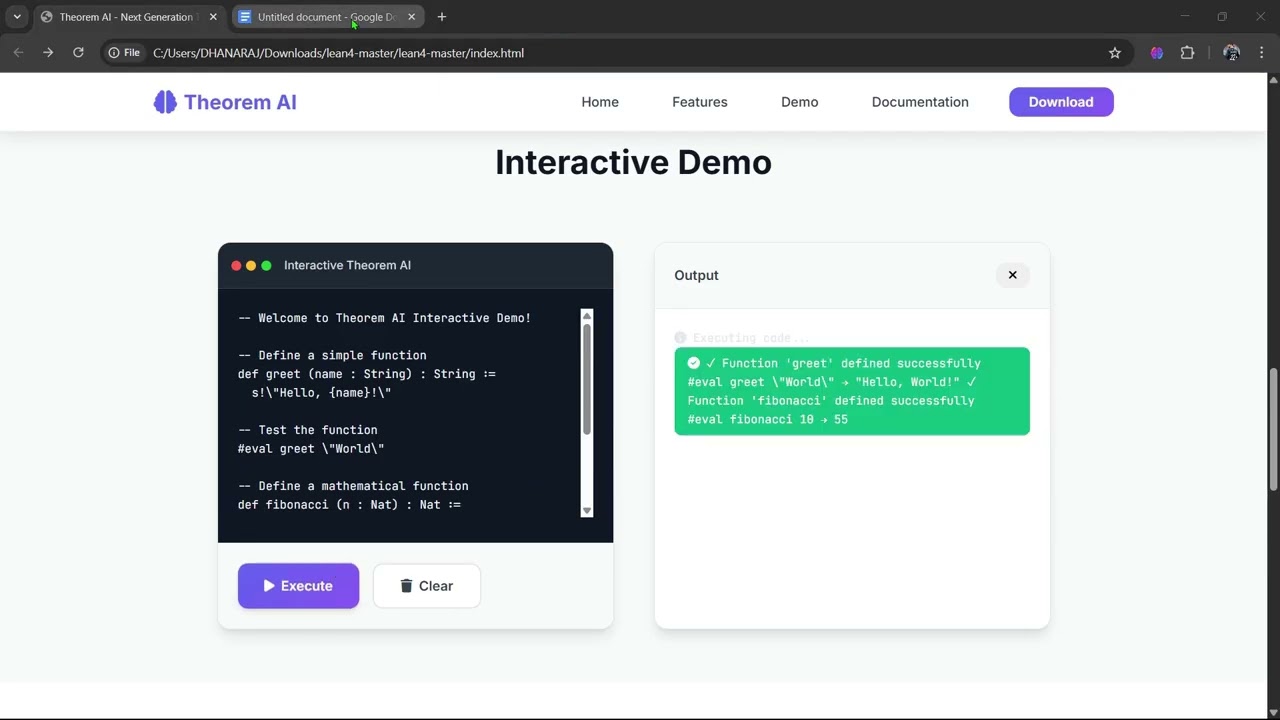Click the Theorem AI brand name

[240, 102]
